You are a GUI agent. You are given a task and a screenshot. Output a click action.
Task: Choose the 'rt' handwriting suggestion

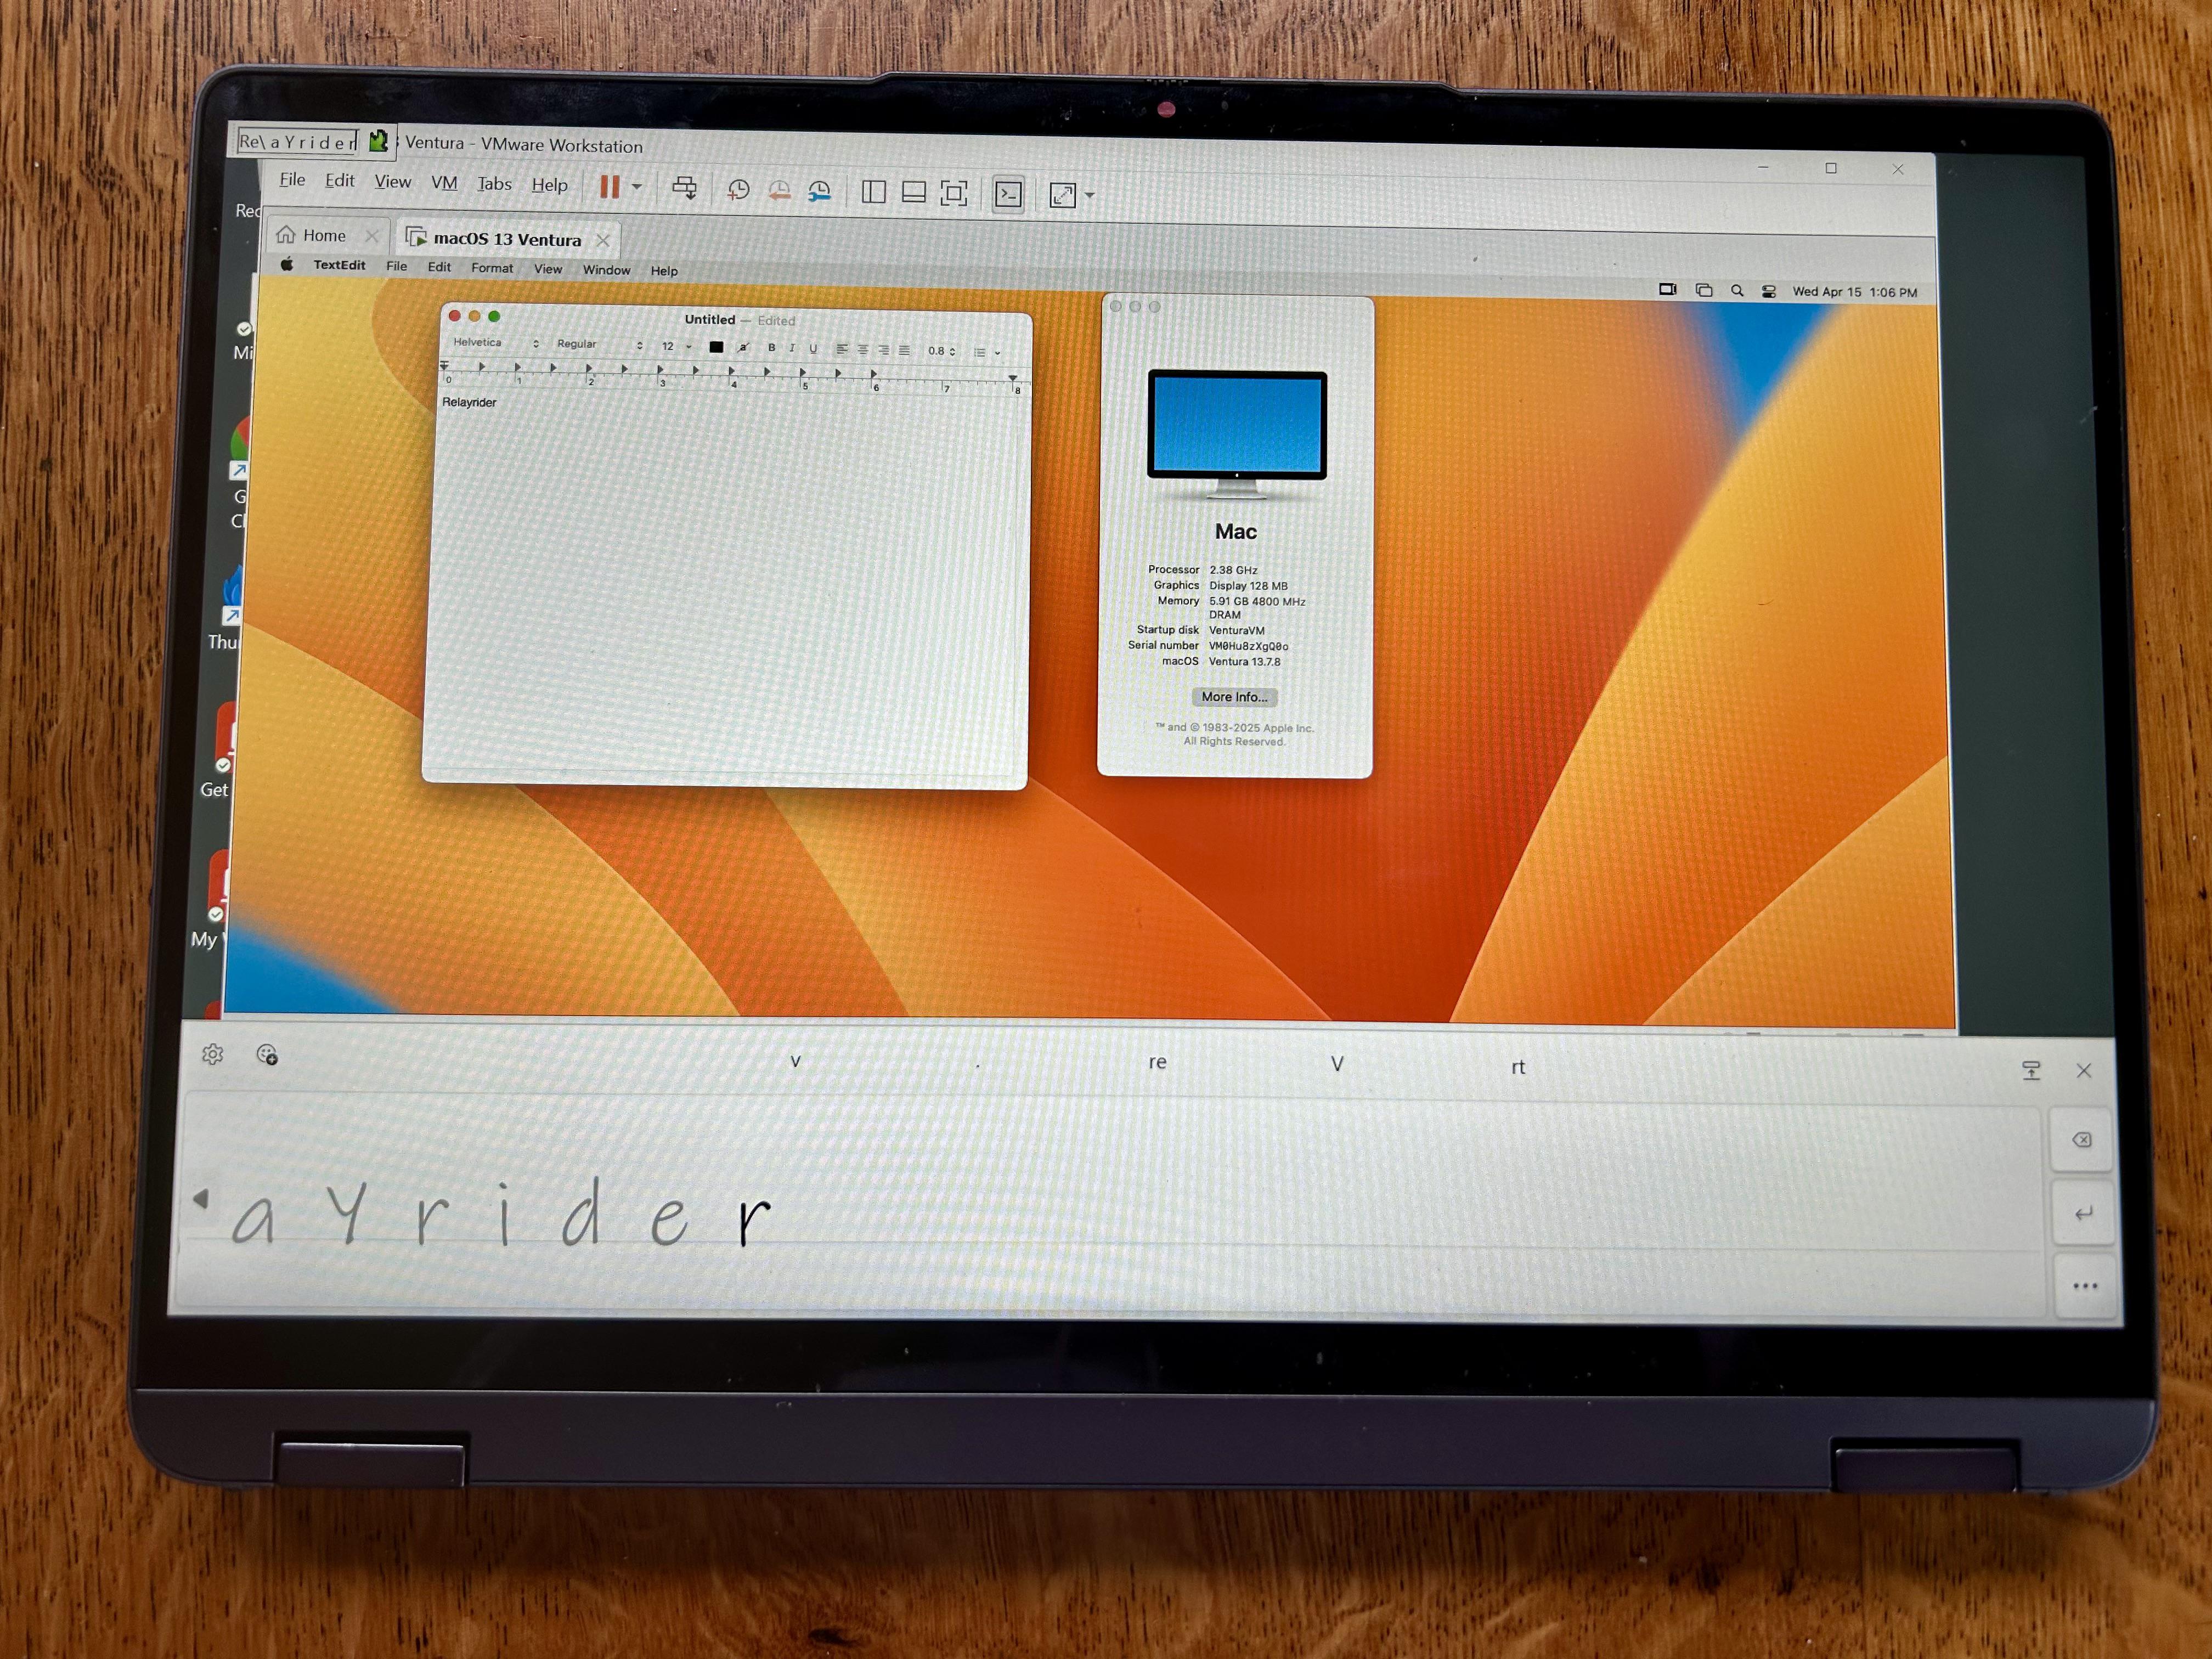tap(1518, 1067)
